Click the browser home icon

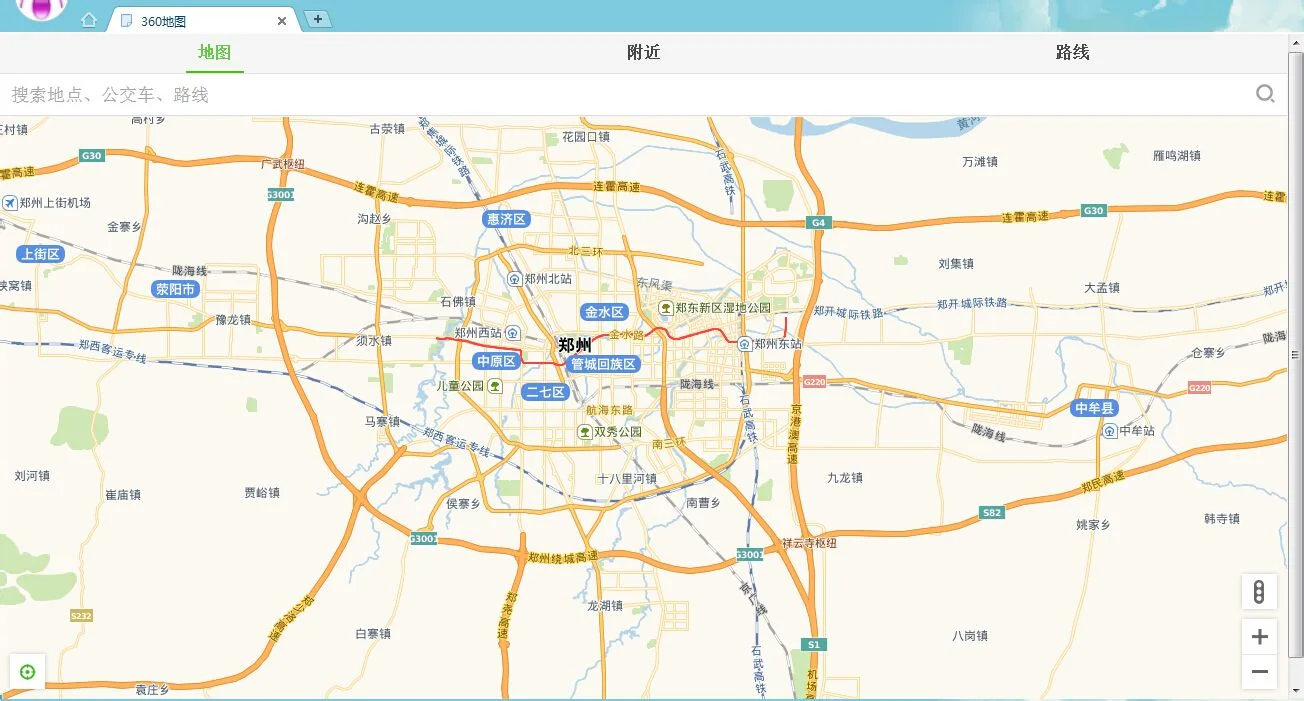pos(89,19)
